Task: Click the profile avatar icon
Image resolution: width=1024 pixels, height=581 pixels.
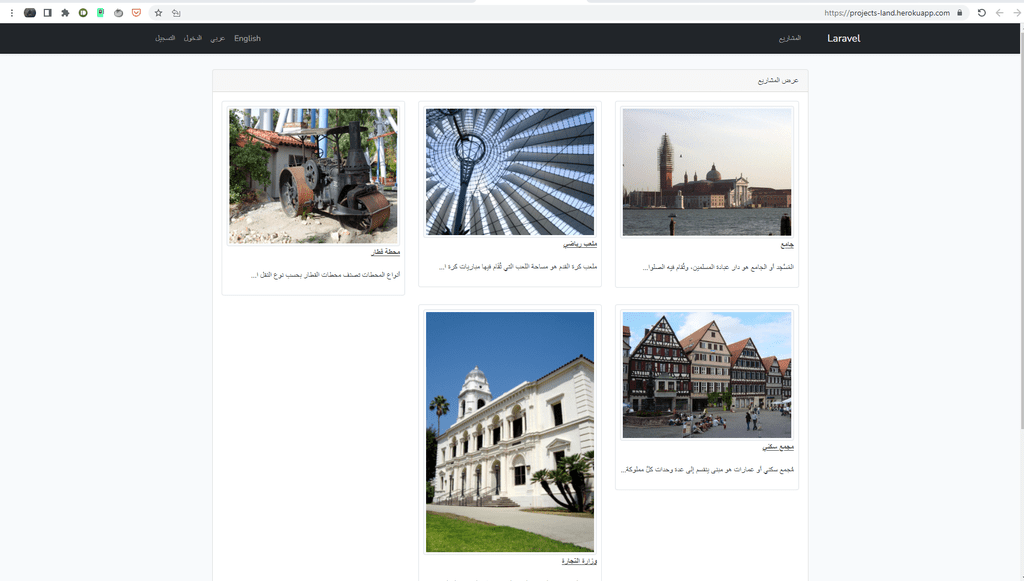Action: 30,12
